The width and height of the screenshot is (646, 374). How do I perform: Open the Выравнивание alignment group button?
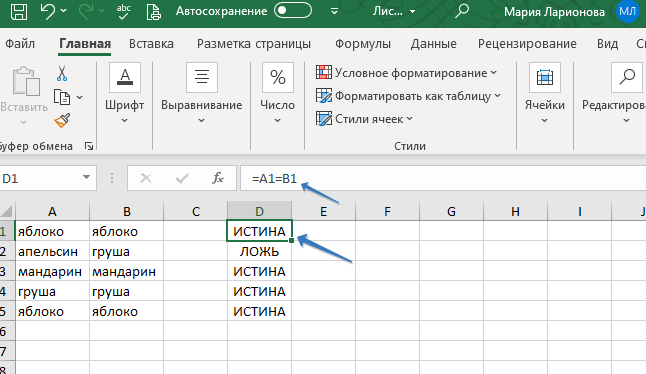coord(201,94)
